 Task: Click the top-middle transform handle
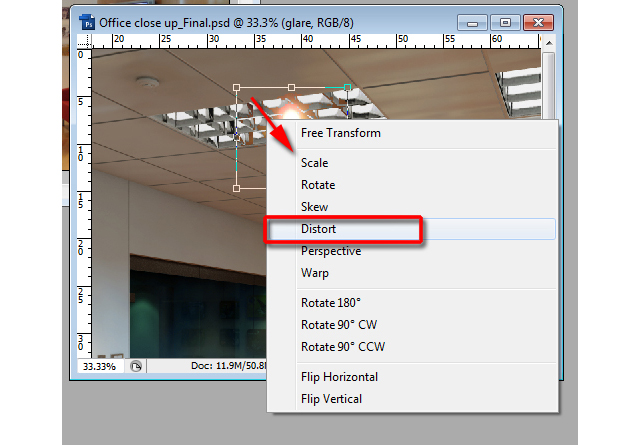point(291,87)
